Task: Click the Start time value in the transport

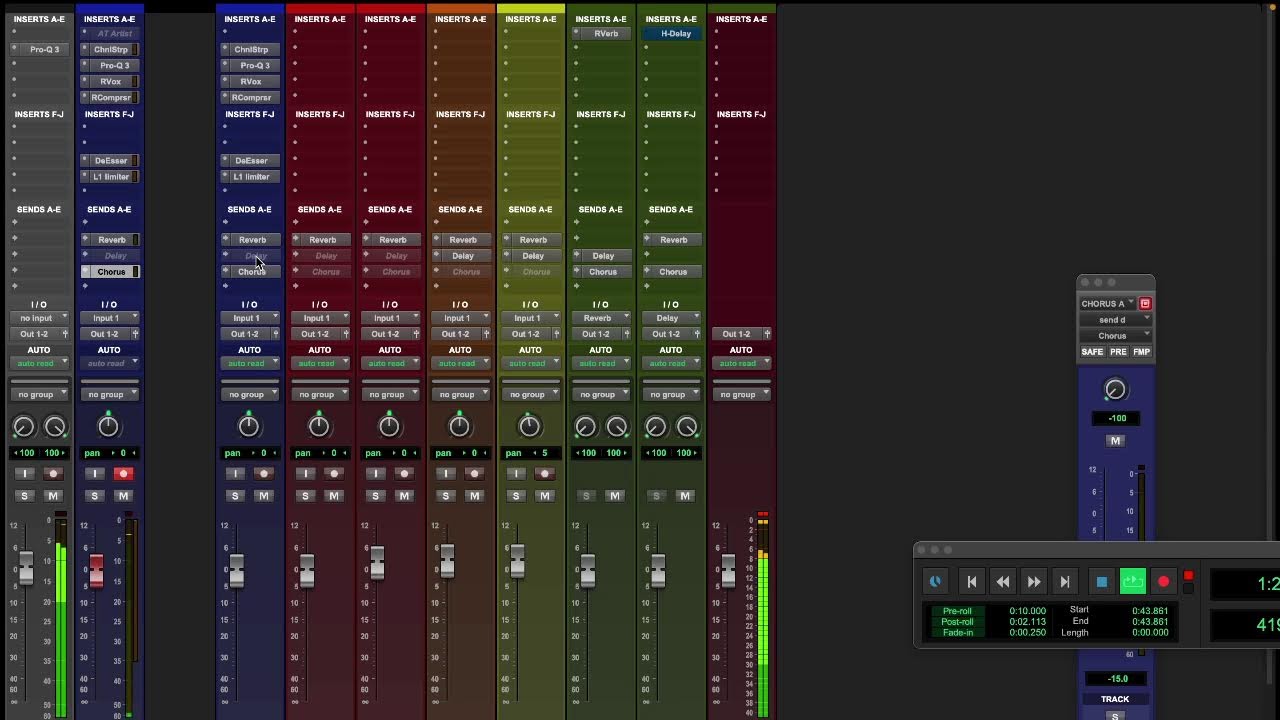Action: [x=1150, y=611]
